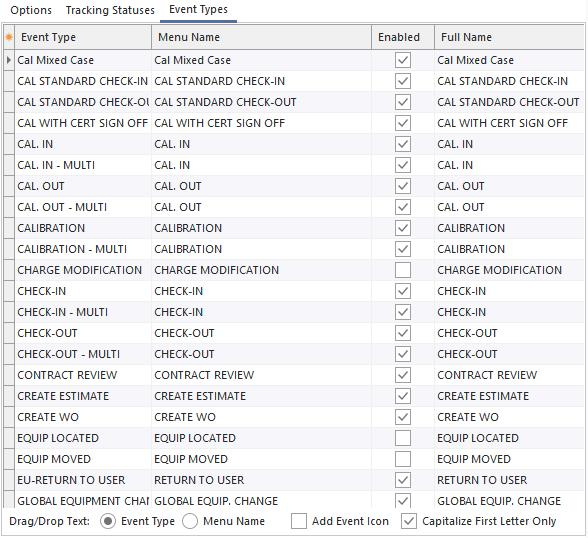
Task: Open the Tracking Statuses tab
Action: pos(110,10)
